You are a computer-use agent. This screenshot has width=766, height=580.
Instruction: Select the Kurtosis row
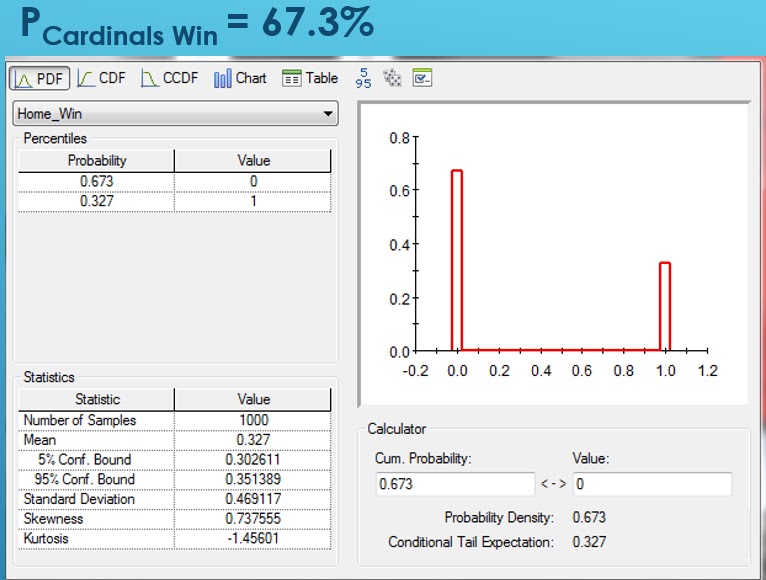[x=175, y=538]
